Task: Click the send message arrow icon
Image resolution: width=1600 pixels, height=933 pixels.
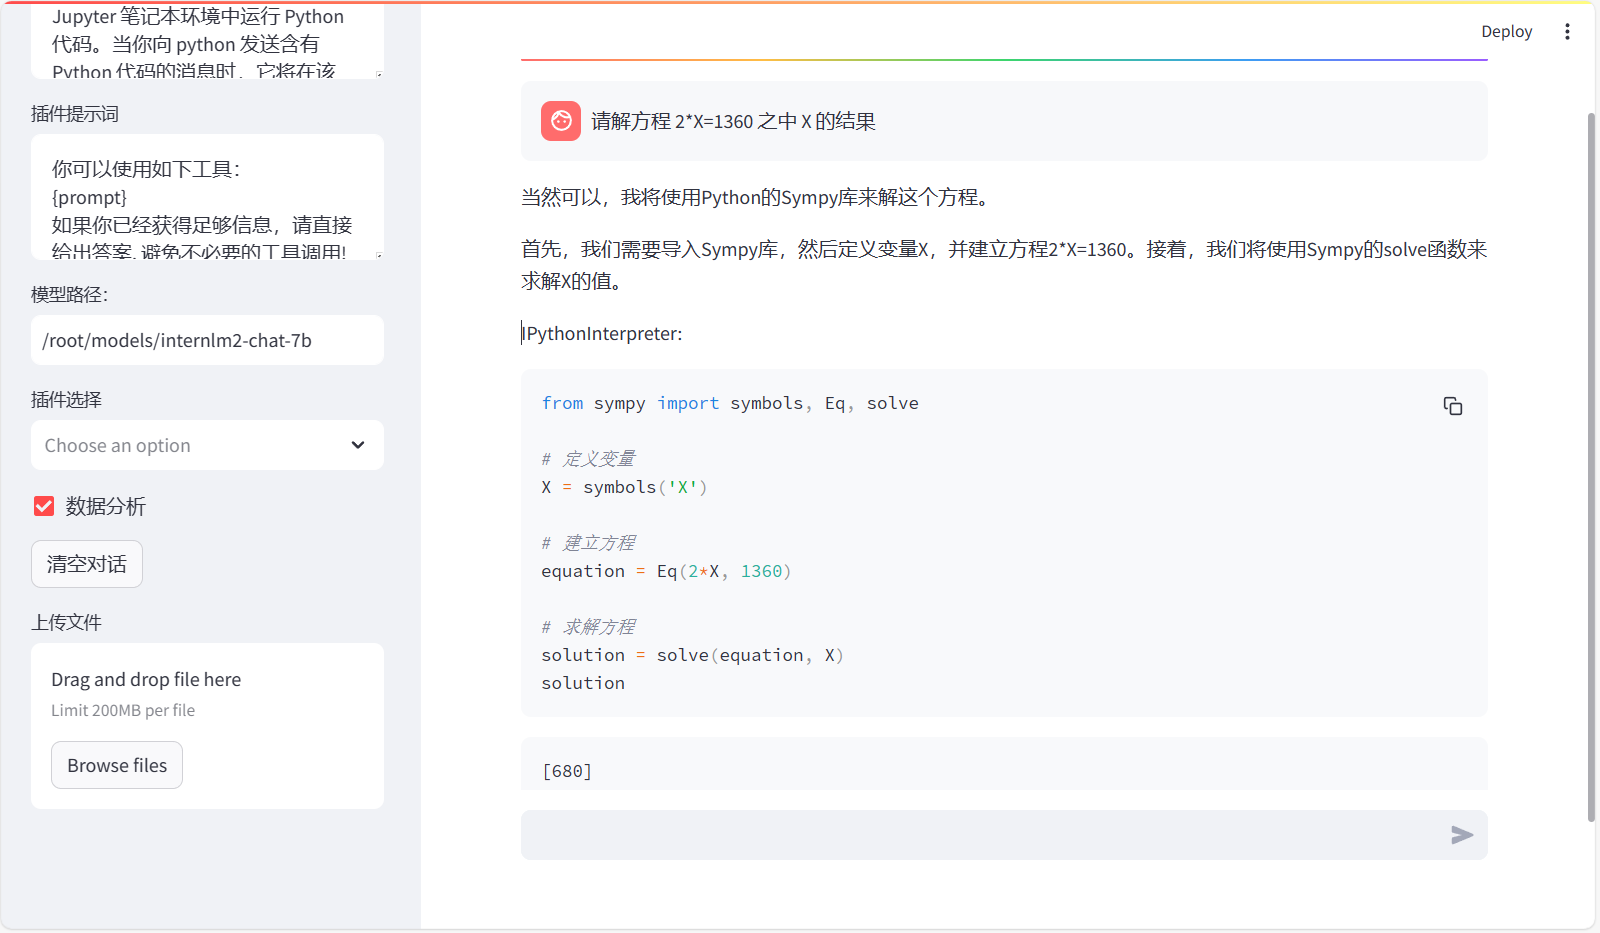Action: pyautogui.click(x=1461, y=835)
